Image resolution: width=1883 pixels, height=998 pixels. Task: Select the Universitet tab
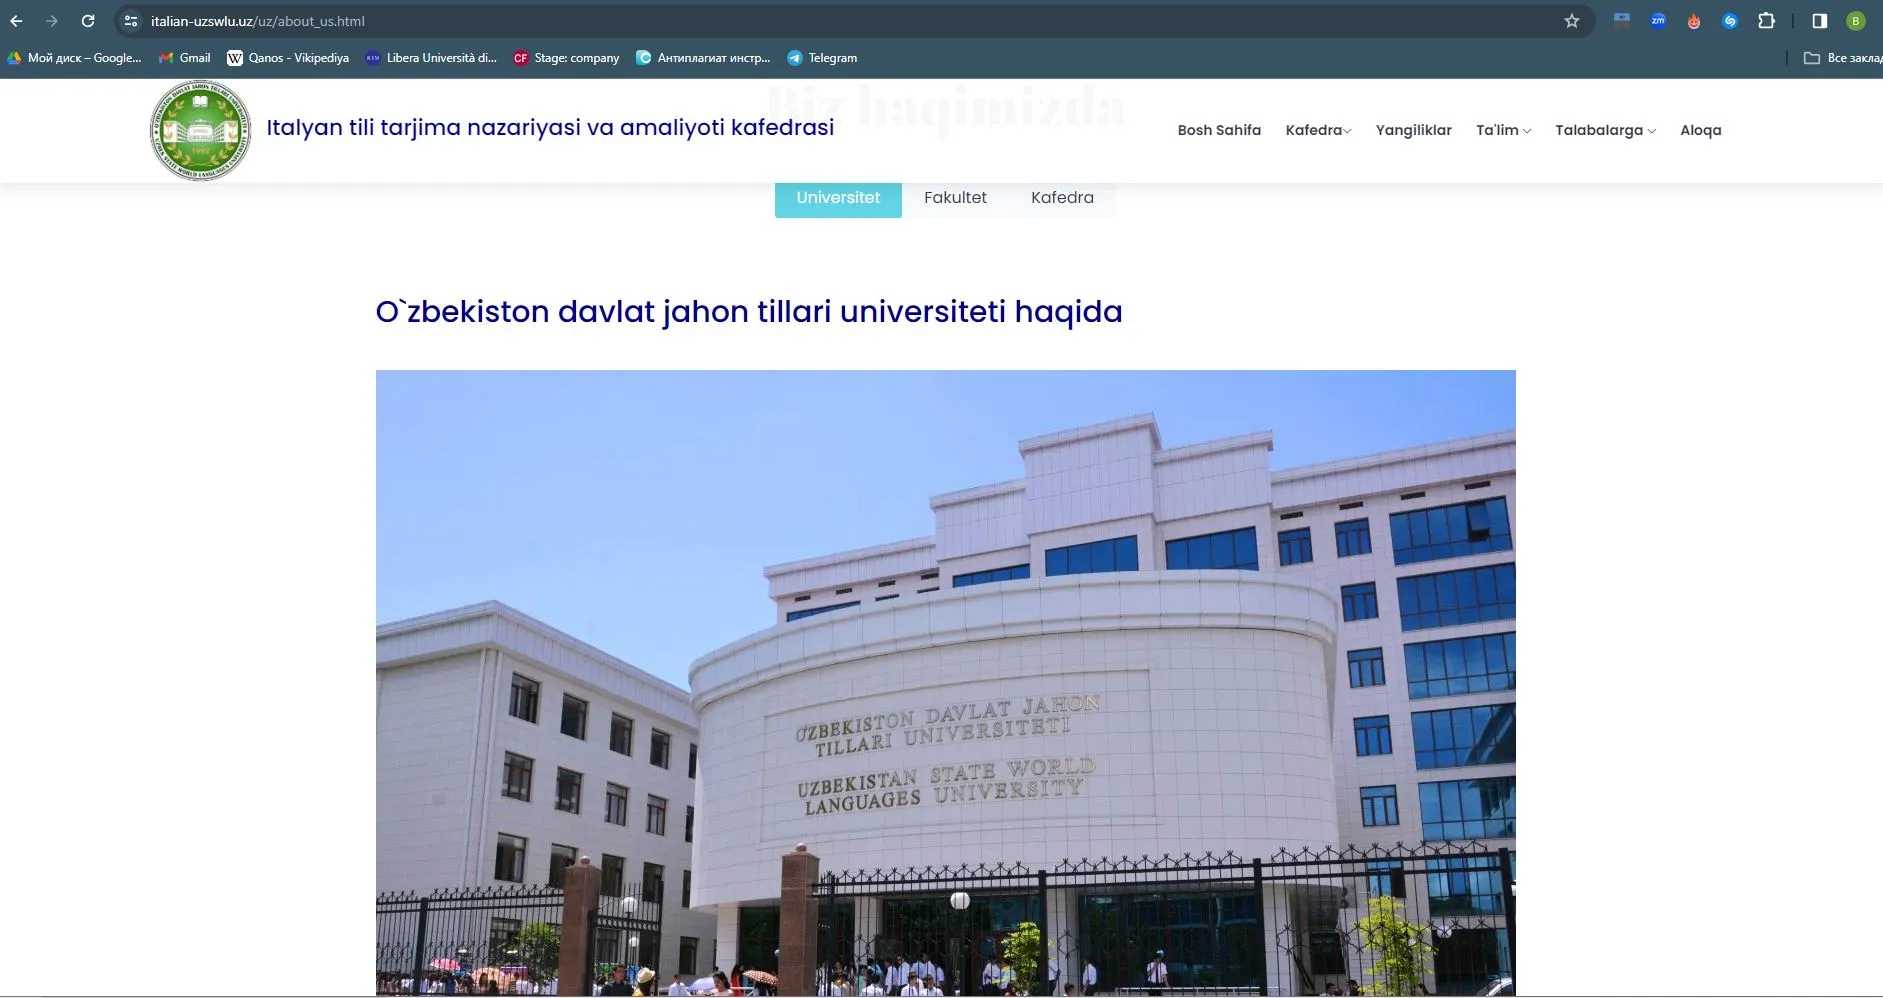[838, 198]
